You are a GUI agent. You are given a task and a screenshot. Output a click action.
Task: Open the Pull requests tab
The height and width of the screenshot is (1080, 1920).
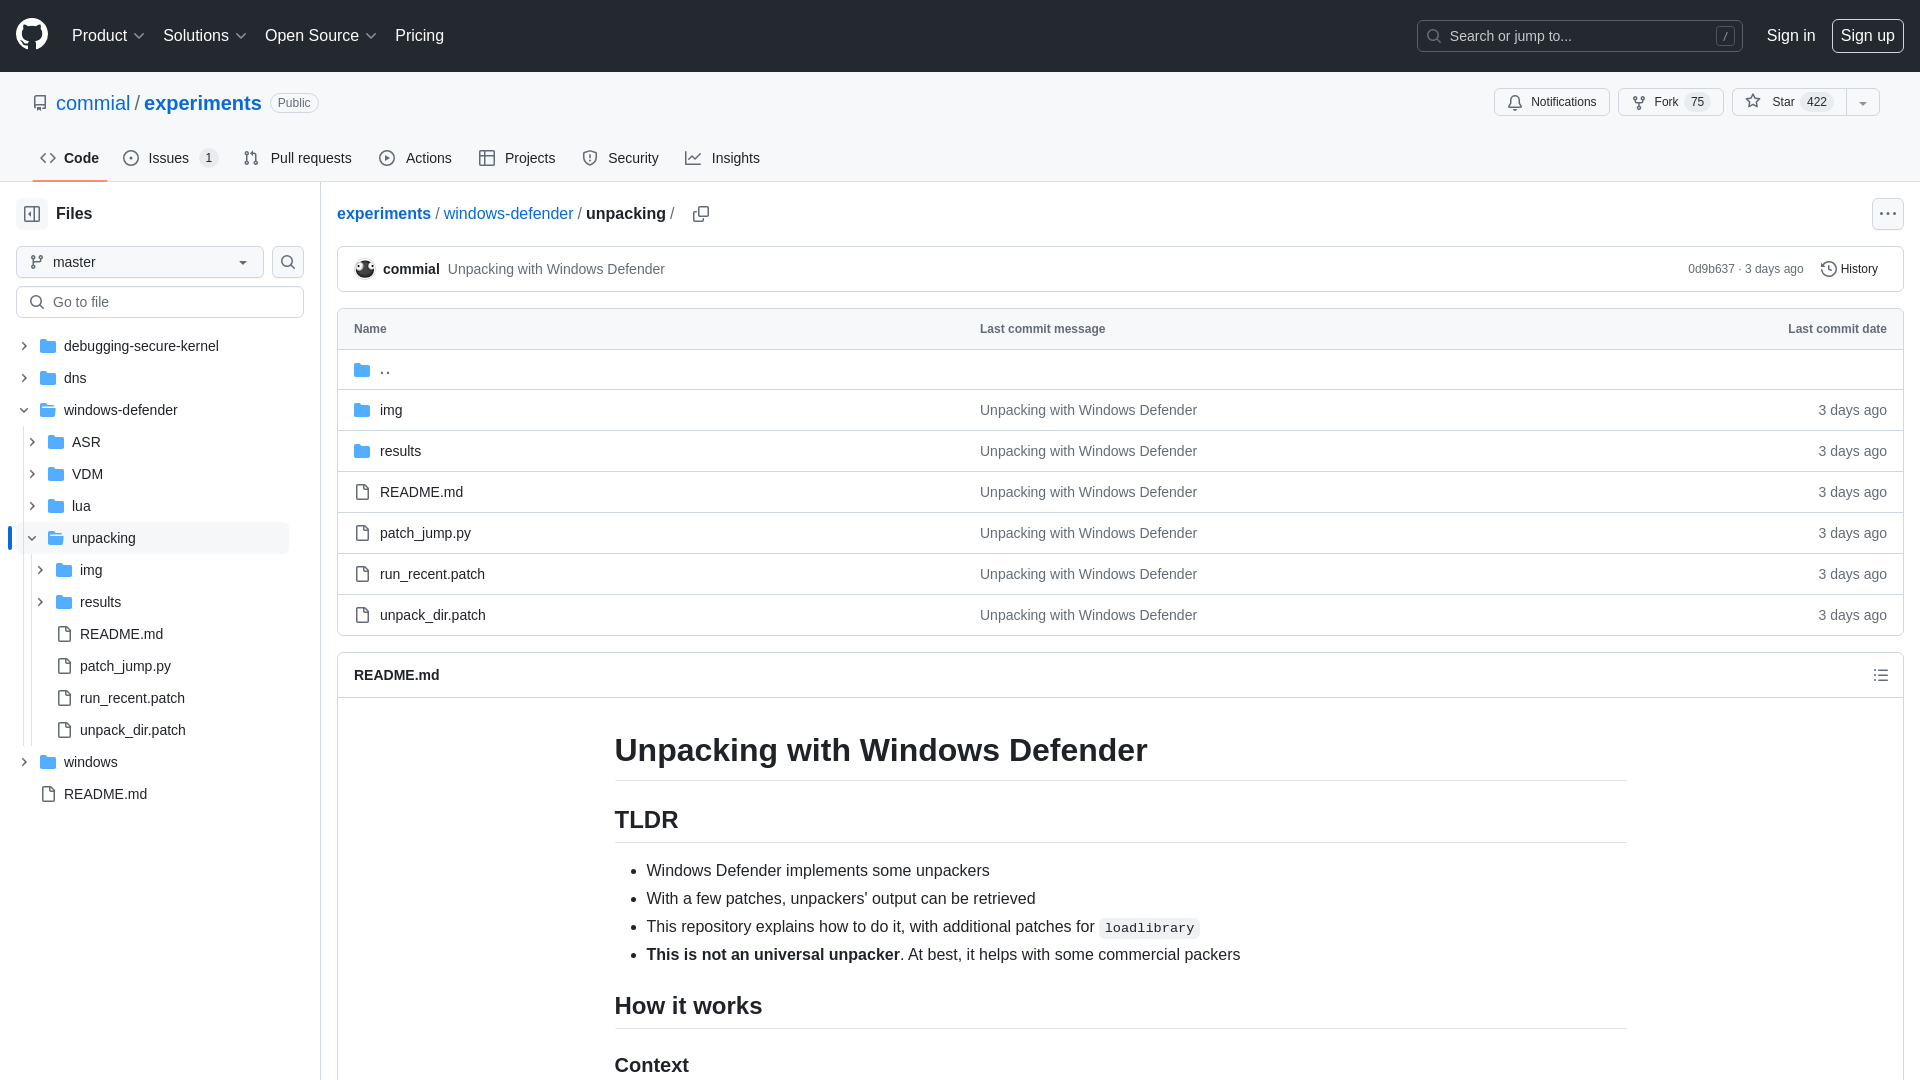297,158
